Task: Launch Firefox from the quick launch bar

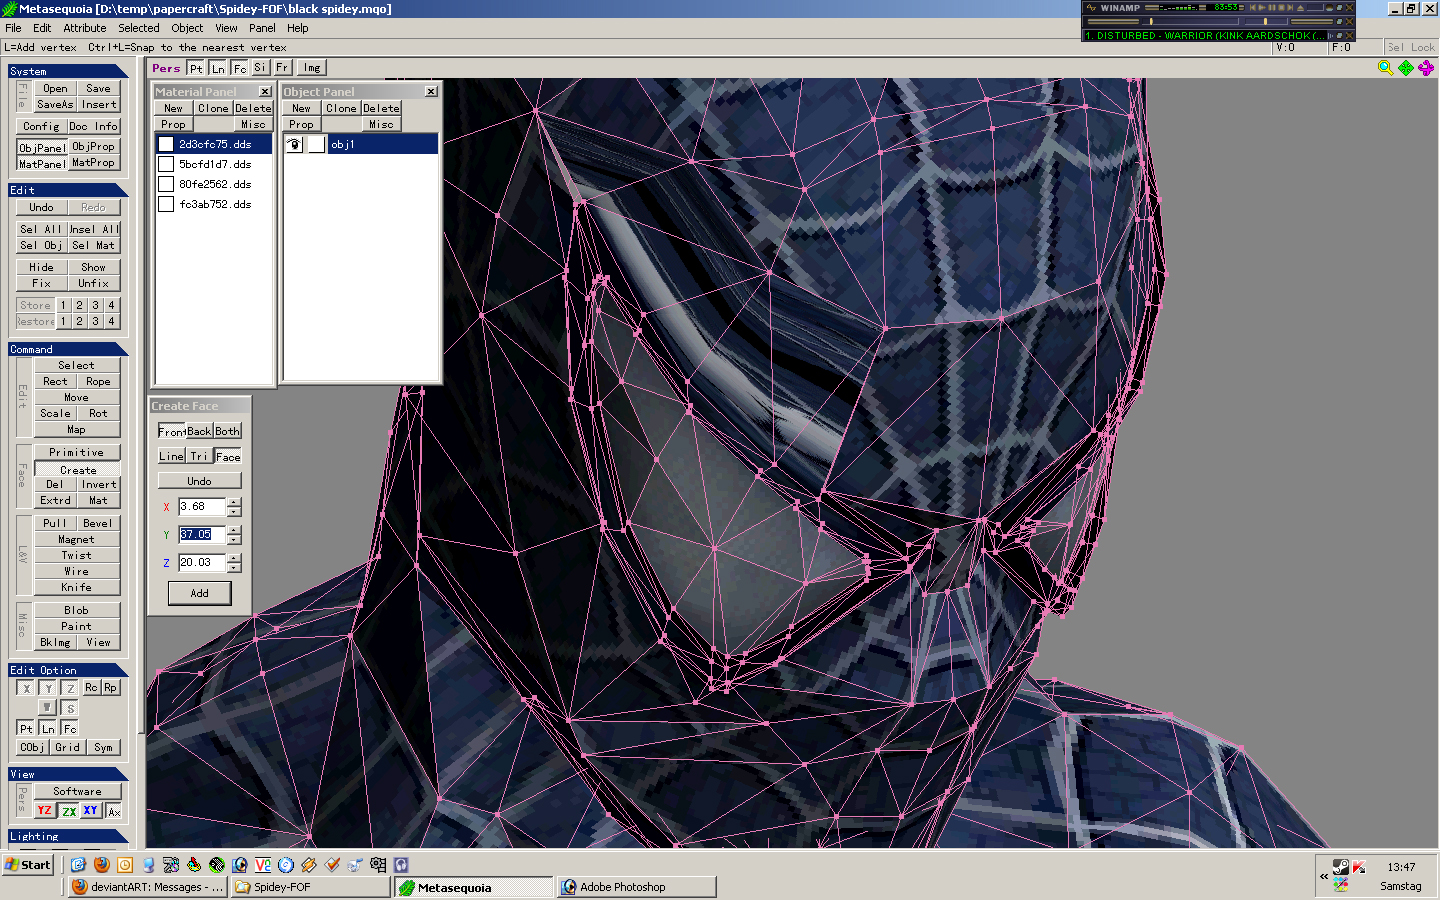Action: tap(101, 865)
